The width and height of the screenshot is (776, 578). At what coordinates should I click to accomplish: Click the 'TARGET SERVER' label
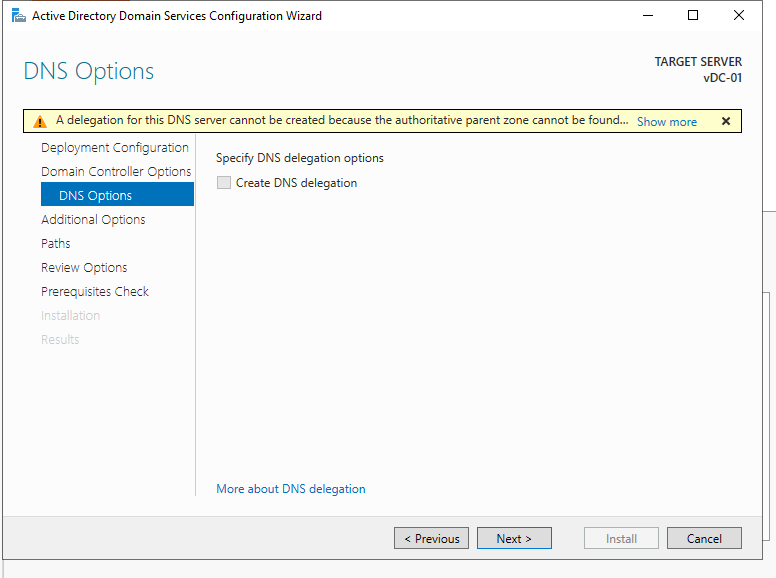pyautogui.click(x=698, y=62)
